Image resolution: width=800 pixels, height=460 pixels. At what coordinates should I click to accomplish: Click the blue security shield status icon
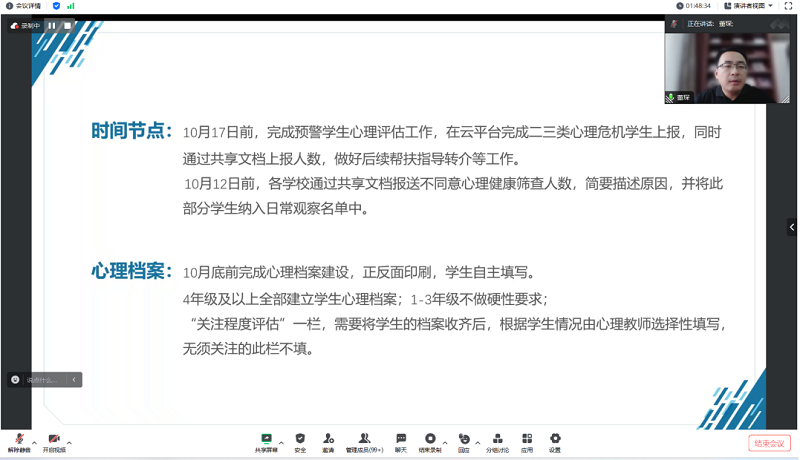tap(56, 6)
